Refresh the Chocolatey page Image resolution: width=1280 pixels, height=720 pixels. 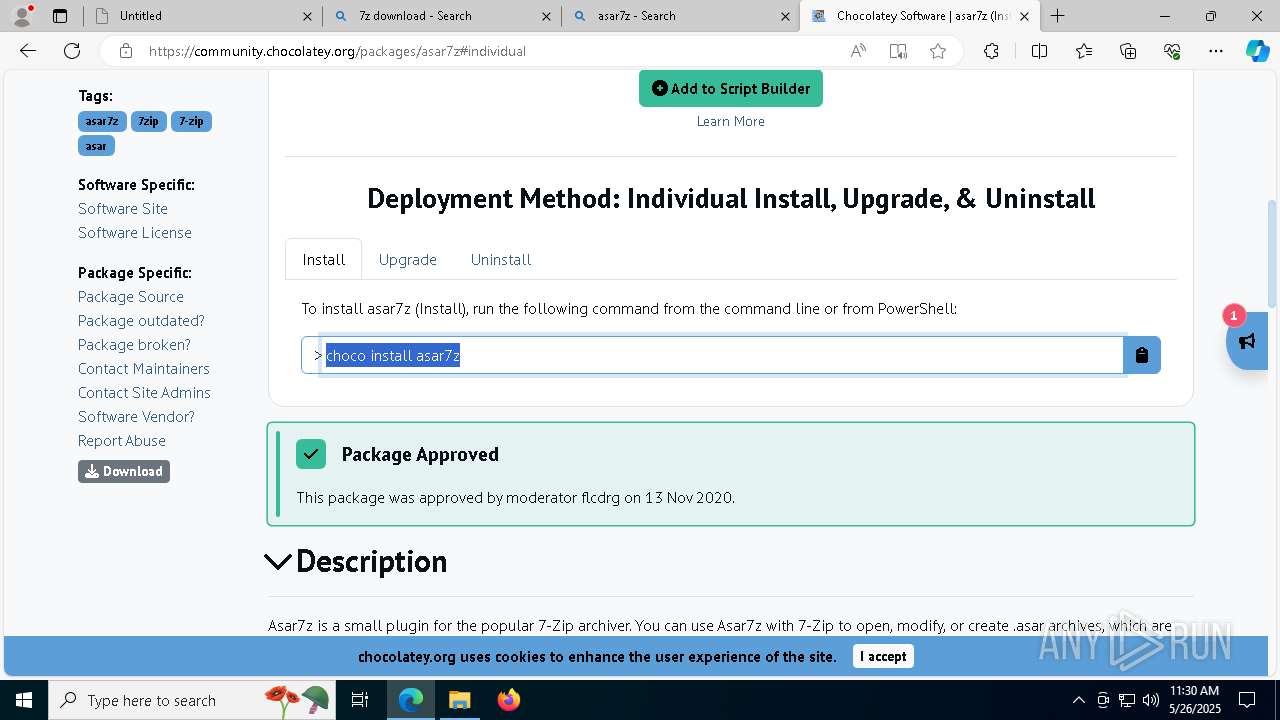(72, 51)
